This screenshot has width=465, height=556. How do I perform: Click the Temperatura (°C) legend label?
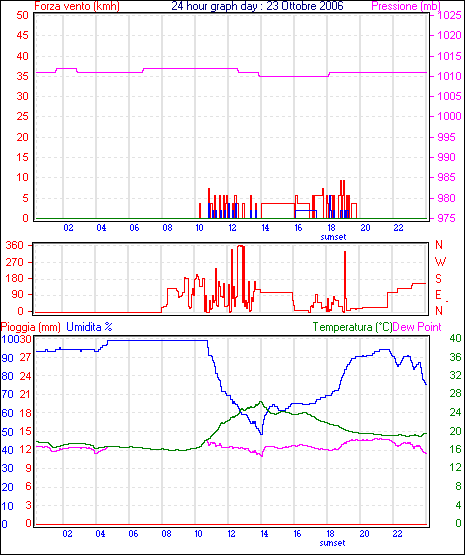[352, 327]
